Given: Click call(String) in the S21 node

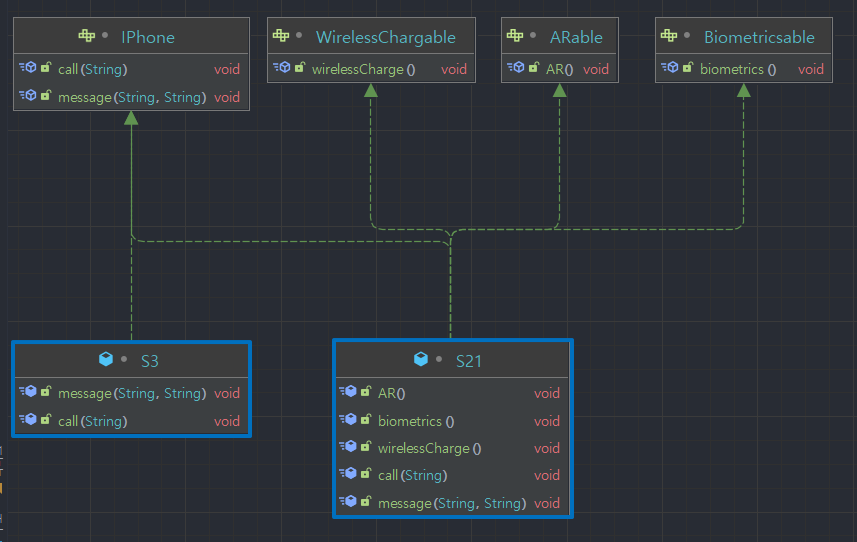Looking at the screenshot, I should coord(413,475).
